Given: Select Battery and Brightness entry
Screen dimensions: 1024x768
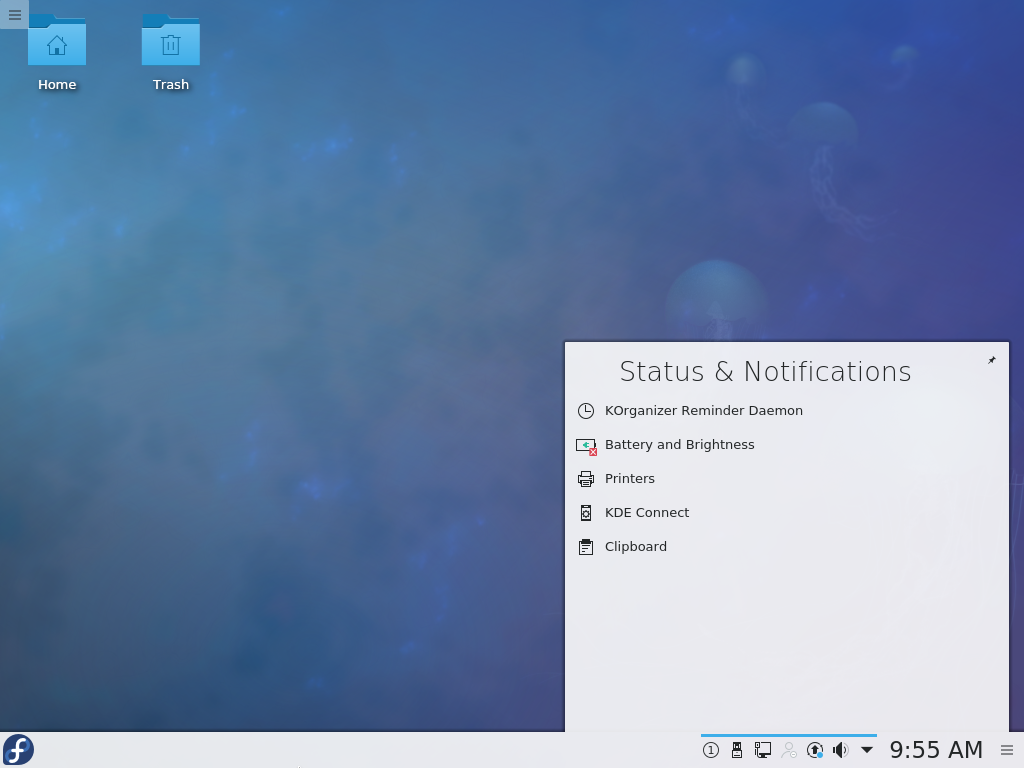Looking at the screenshot, I should pyautogui.click(x=679, y=445).
